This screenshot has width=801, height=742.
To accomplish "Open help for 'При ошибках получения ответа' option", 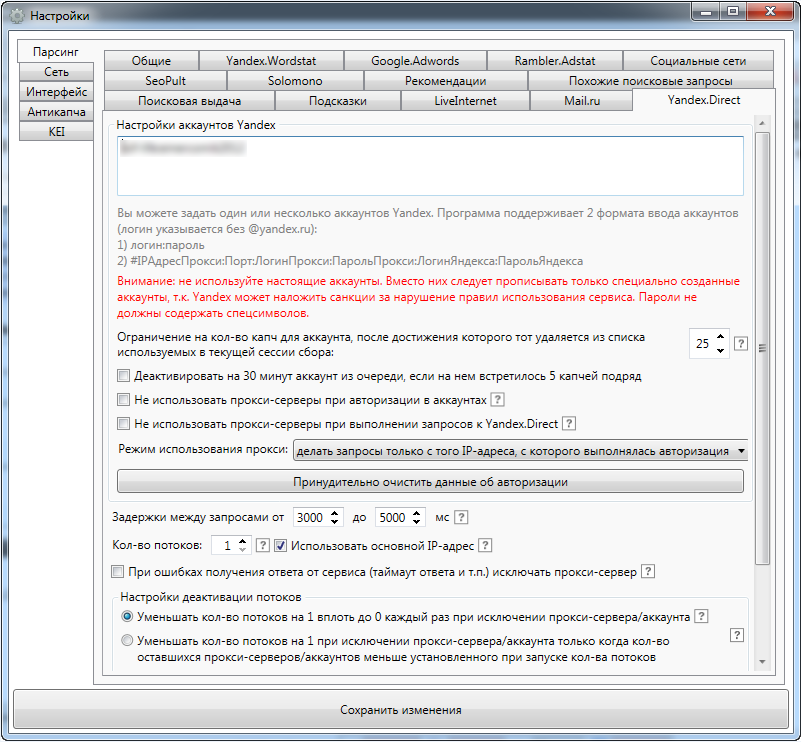I will (x=648, y=571).
